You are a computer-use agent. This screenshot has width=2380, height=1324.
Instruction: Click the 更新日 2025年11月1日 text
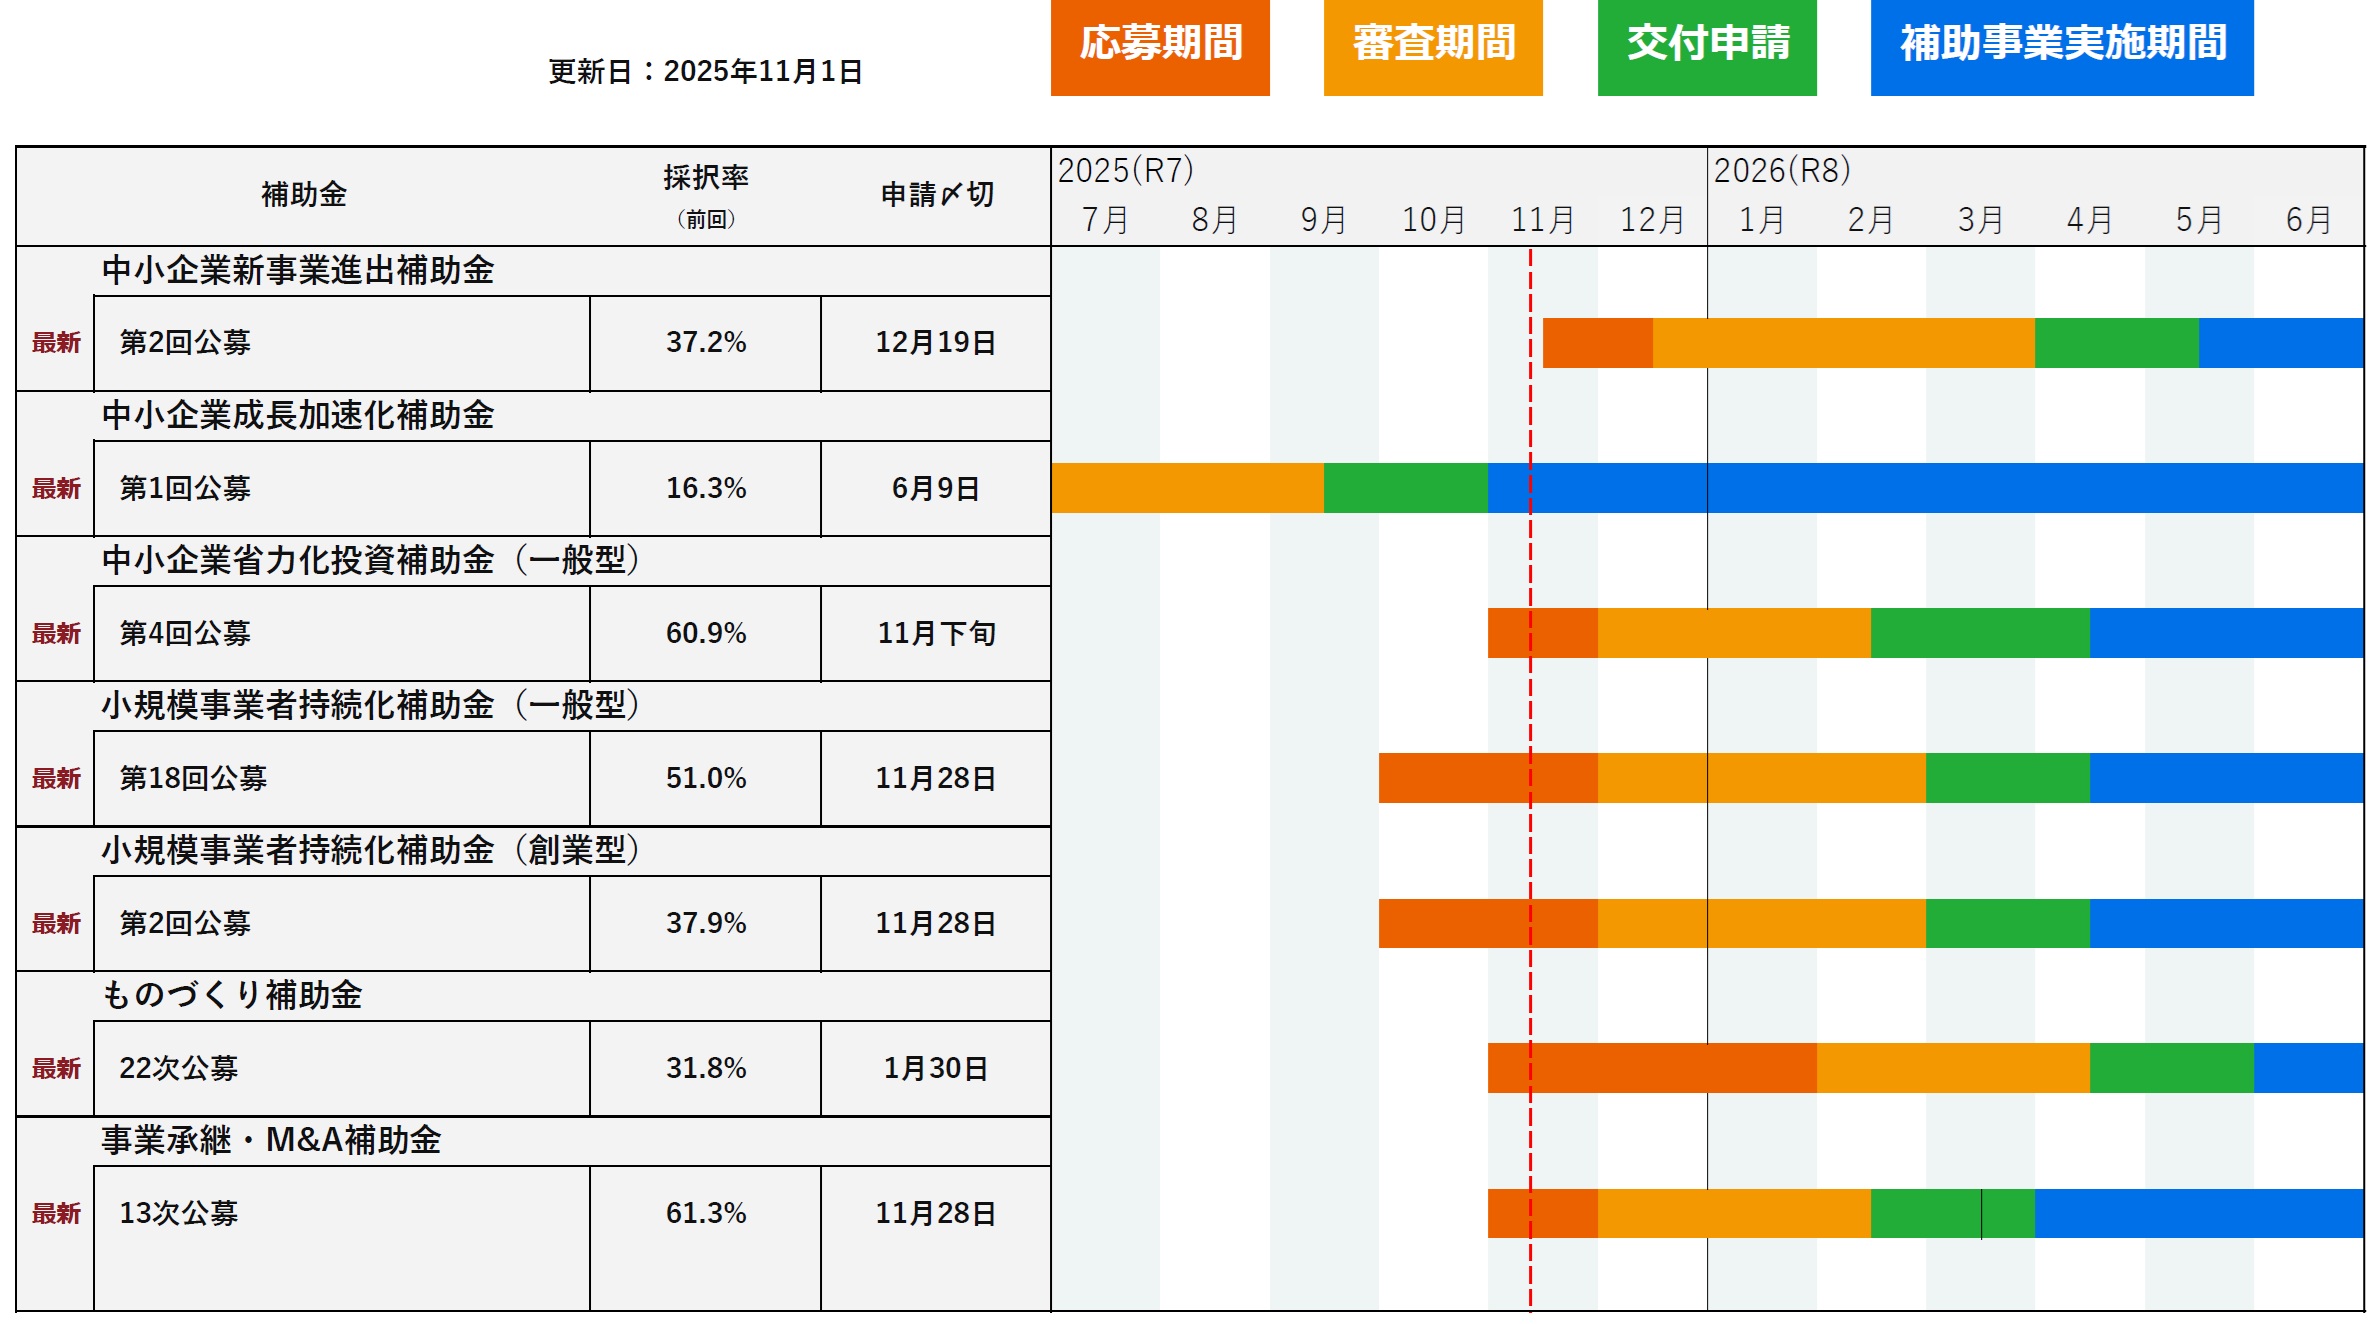point(705,72)
